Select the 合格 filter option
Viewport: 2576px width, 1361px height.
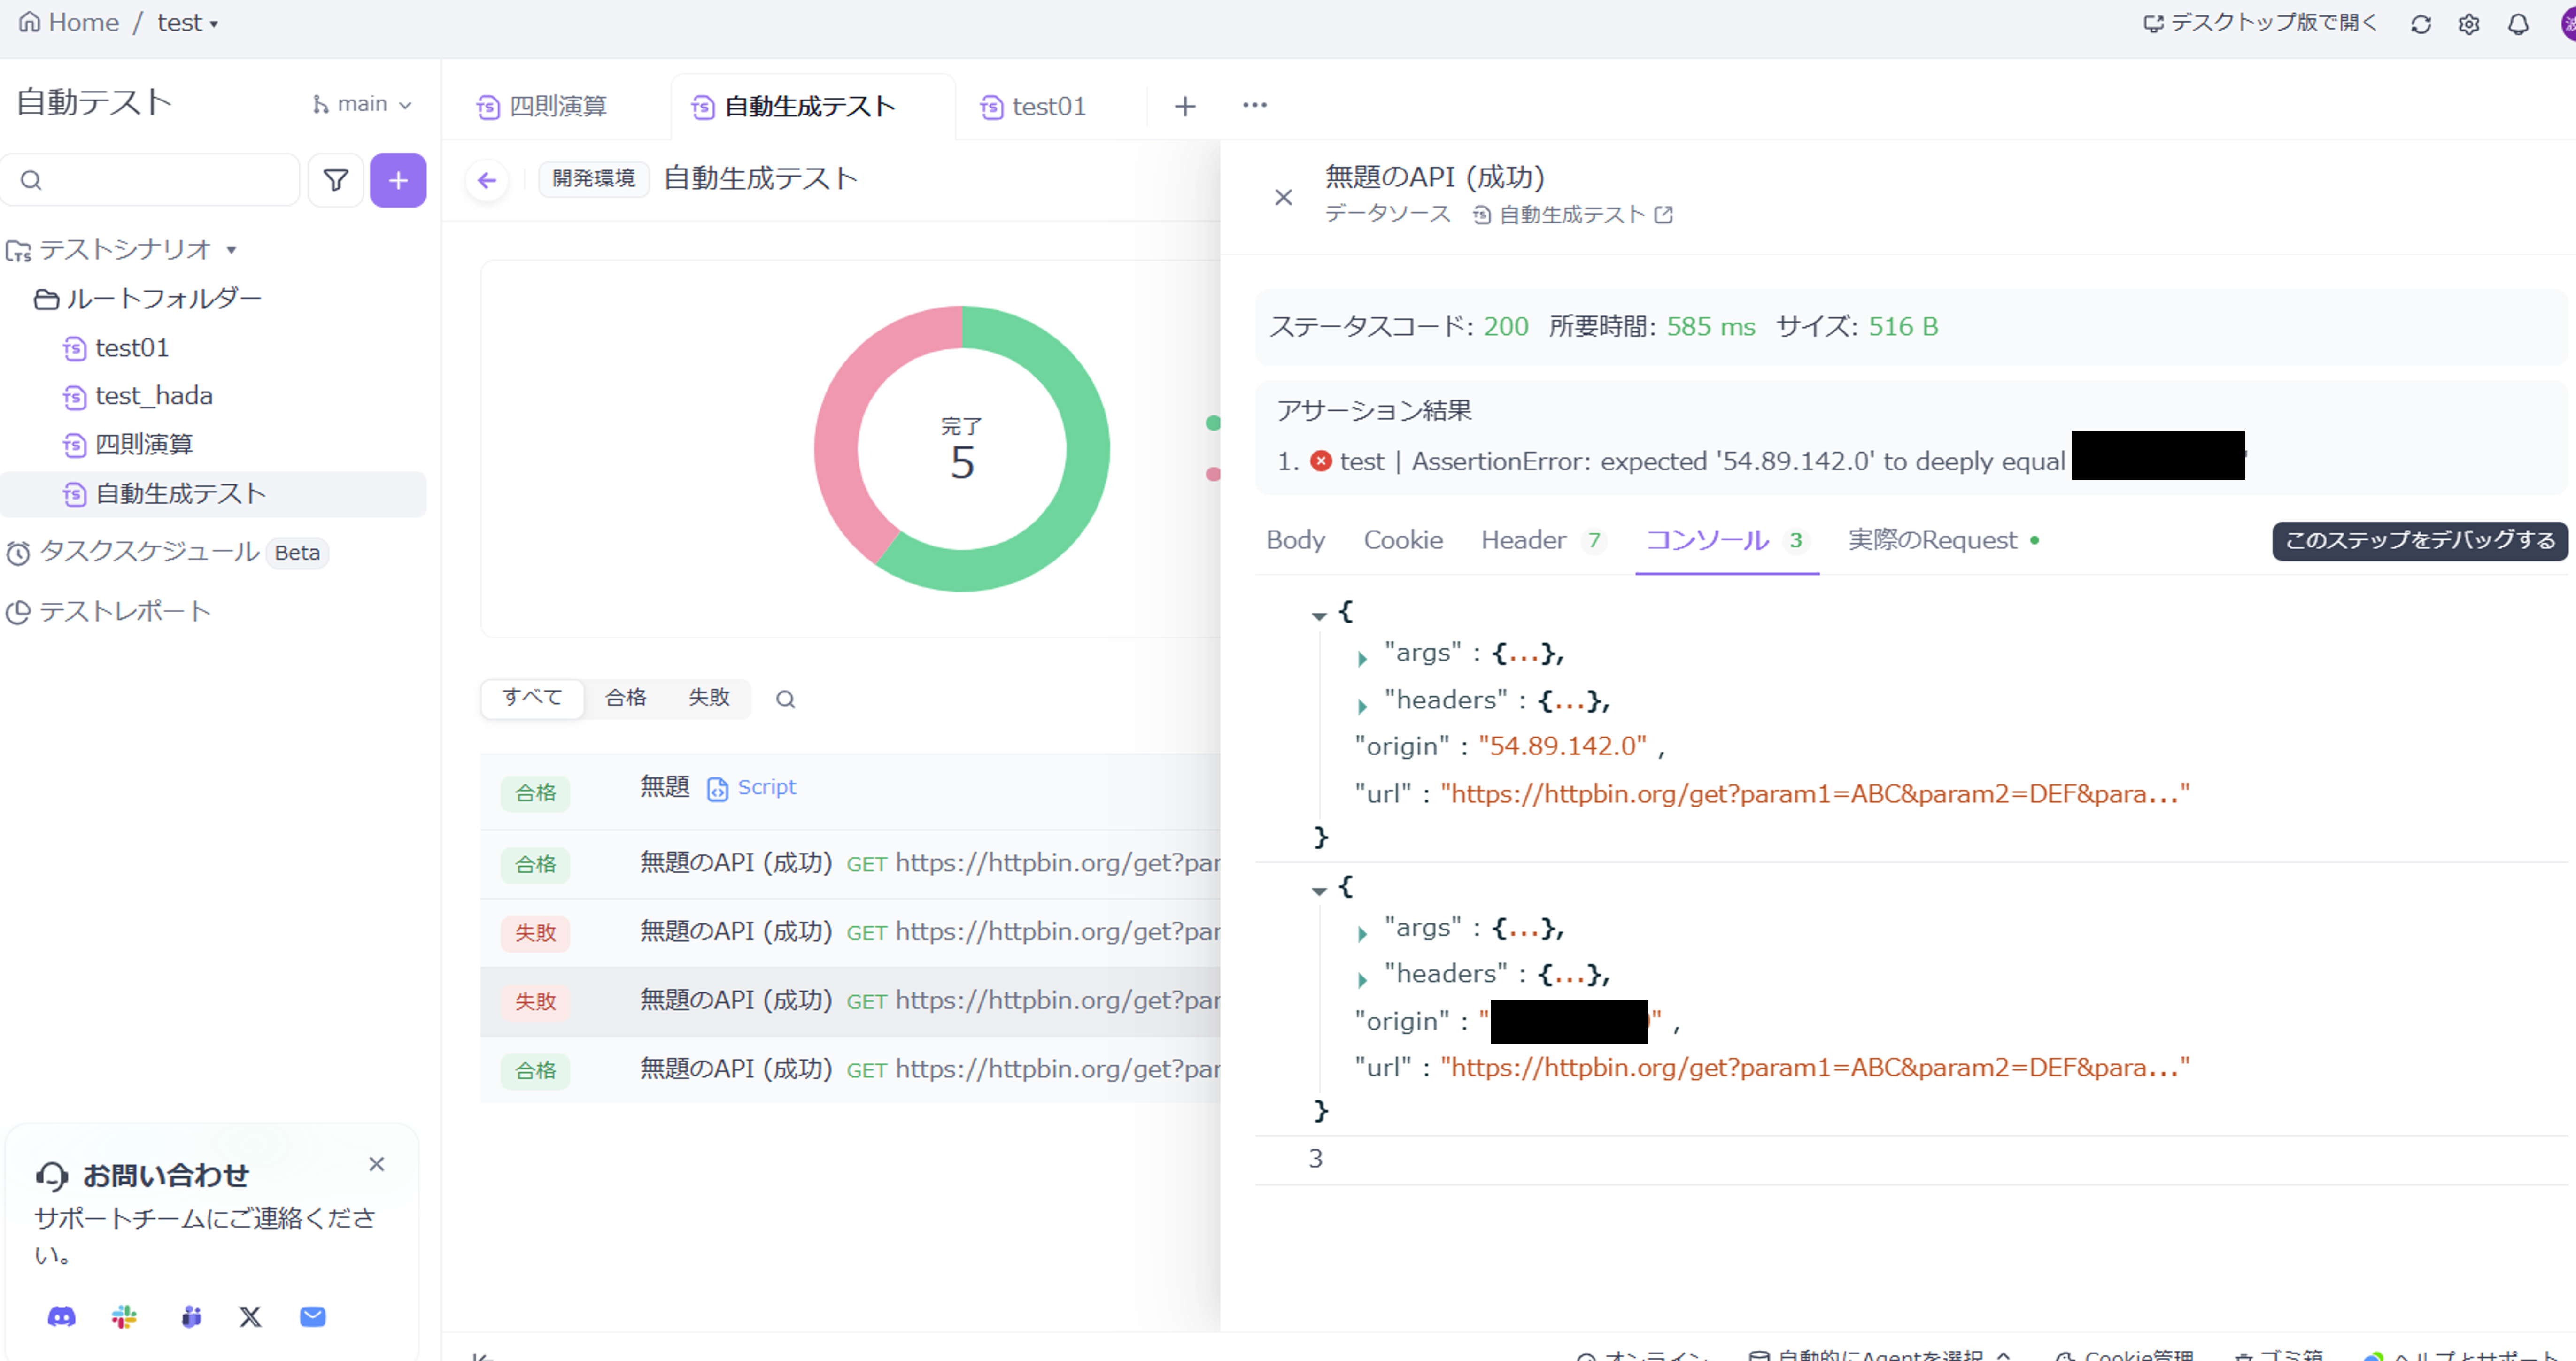(x=625, y=697)
